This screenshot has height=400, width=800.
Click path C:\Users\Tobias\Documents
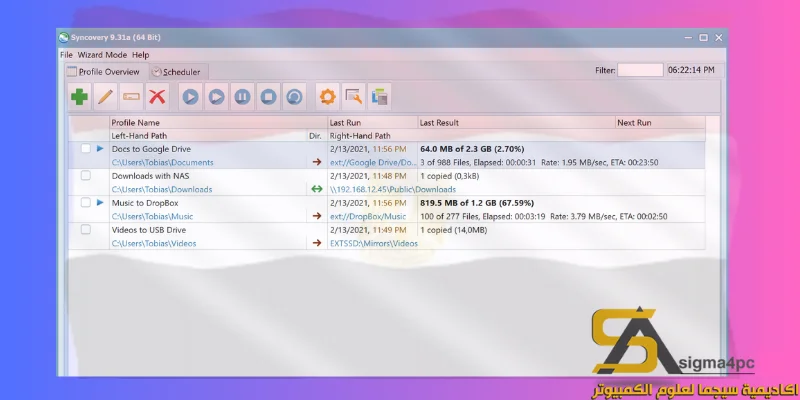tap(163, 162)
